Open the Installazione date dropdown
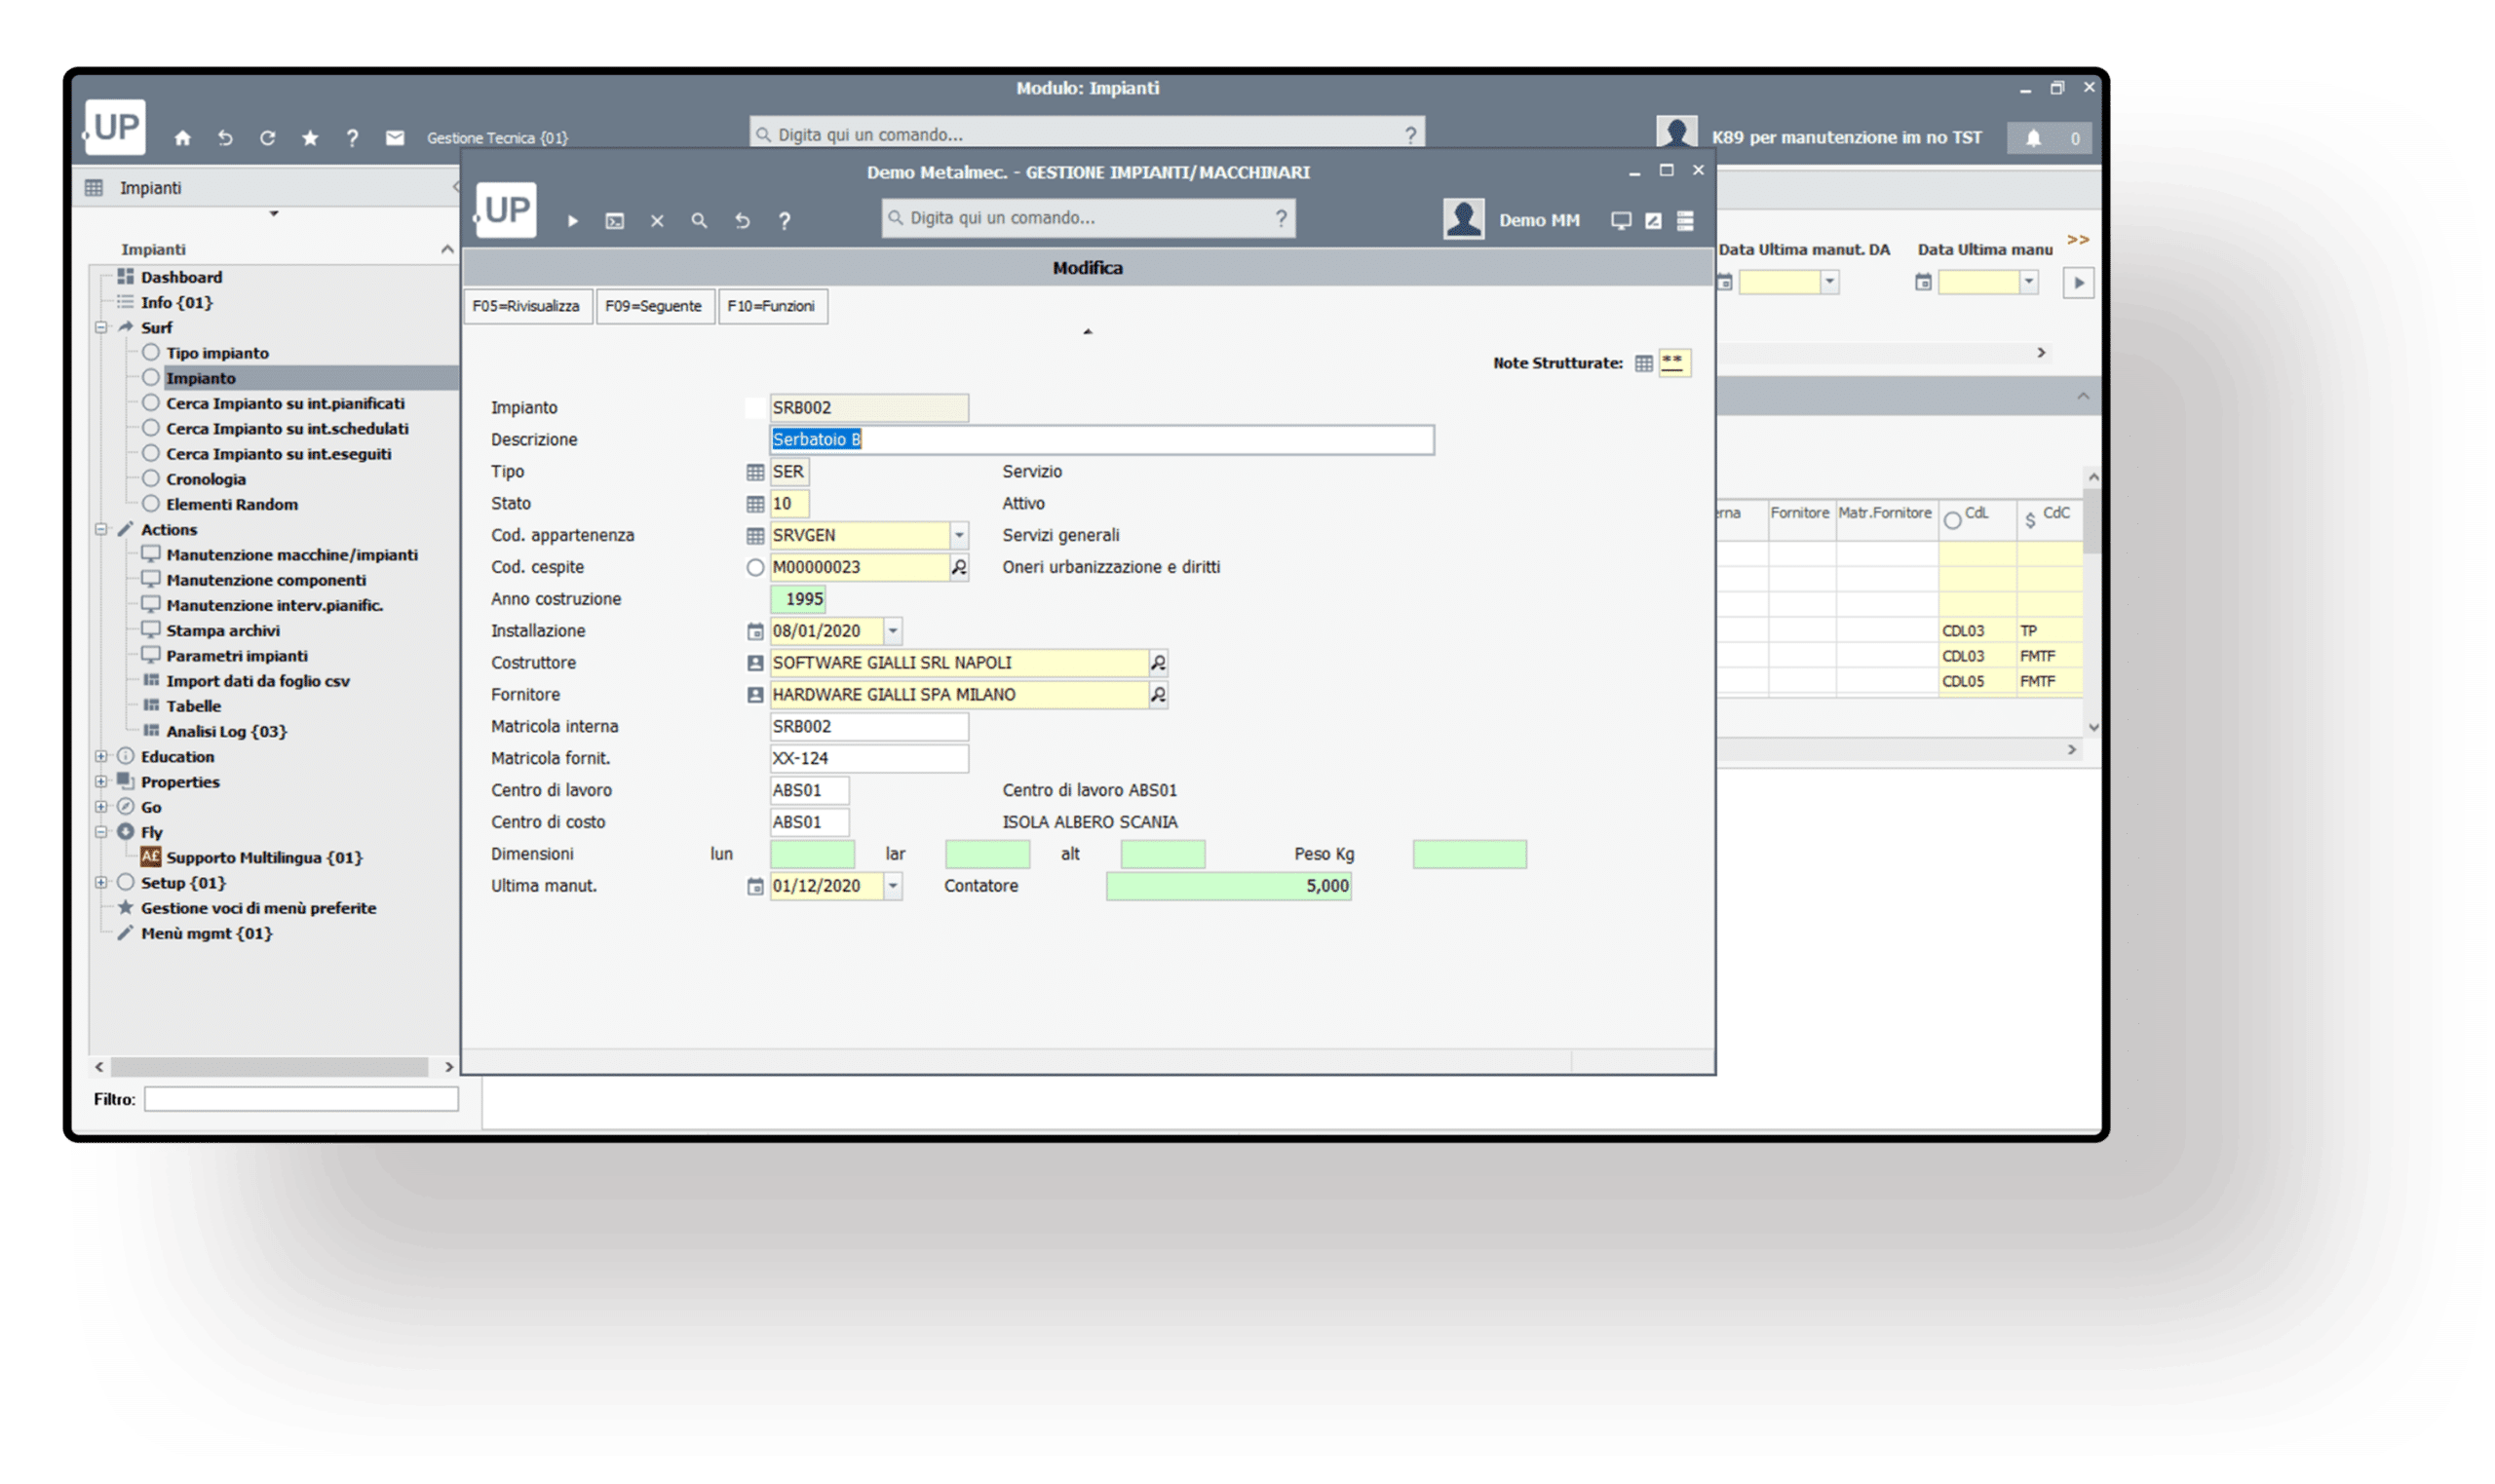This screenshot has width=2495, height=1484. 893,631
